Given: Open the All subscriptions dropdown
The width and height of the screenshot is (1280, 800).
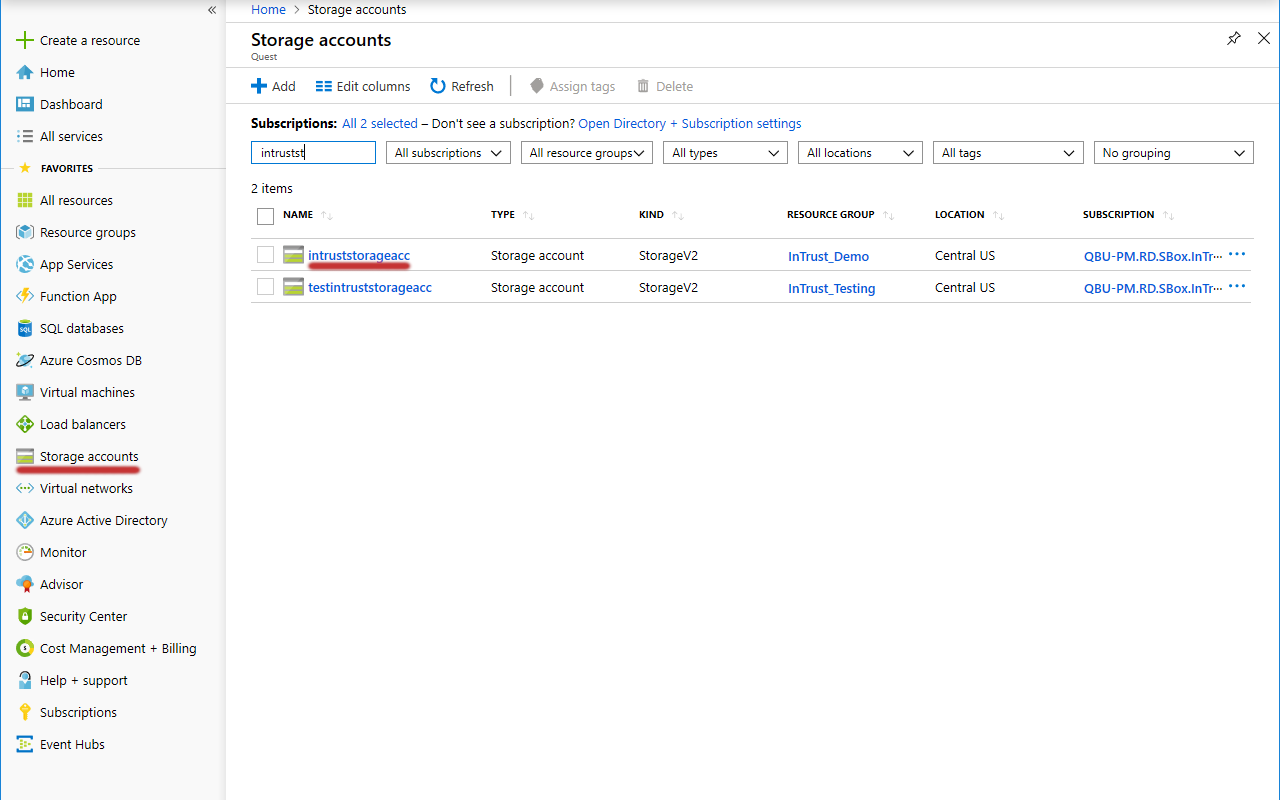Looking at the screenshot, I should 448,153.
